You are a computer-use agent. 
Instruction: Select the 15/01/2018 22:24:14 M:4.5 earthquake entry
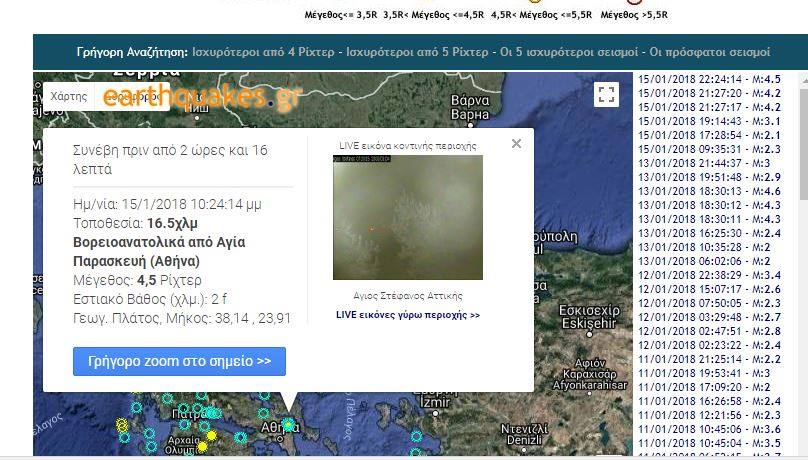[x=711, y=79]
